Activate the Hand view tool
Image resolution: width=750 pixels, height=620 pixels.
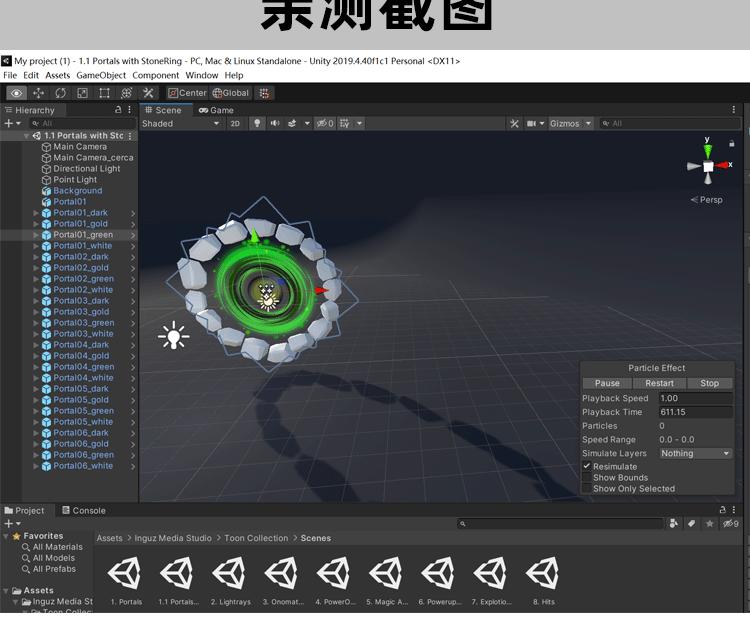pos(17,93)
